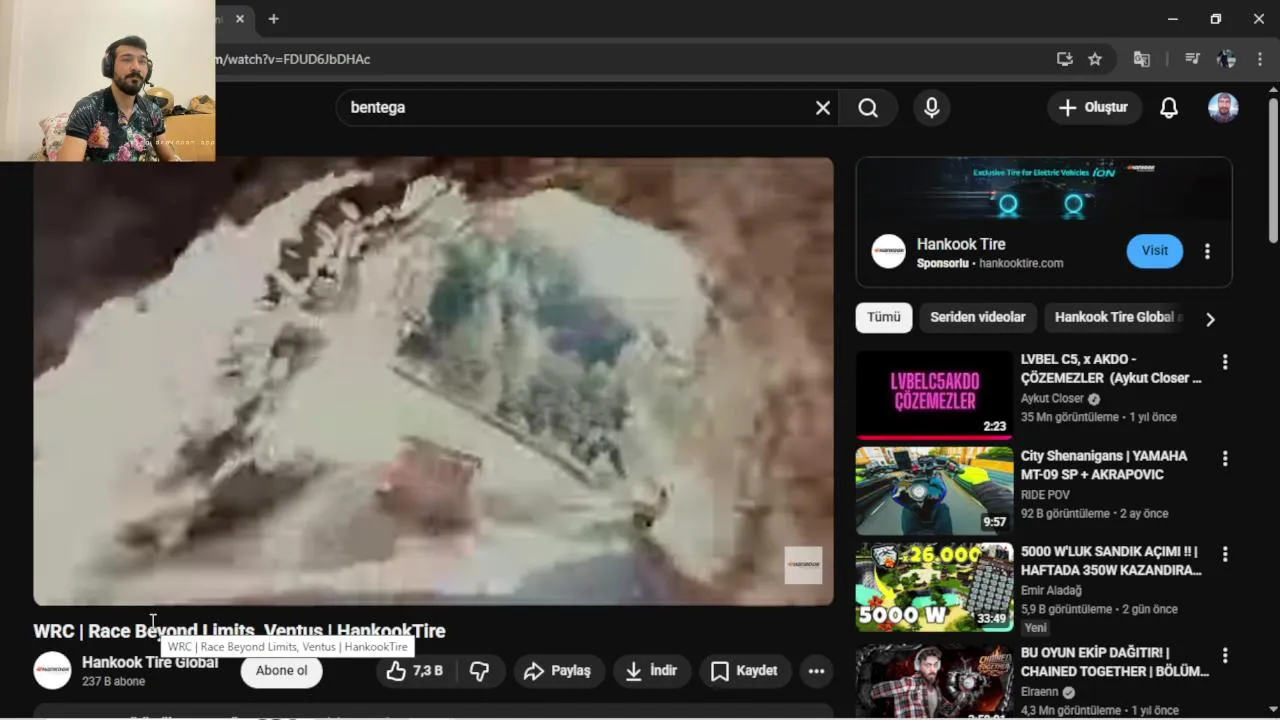This screenshot has width=1280, height=720.
Task: Show more filter chips with arrow
Action: pos(1210,319)
